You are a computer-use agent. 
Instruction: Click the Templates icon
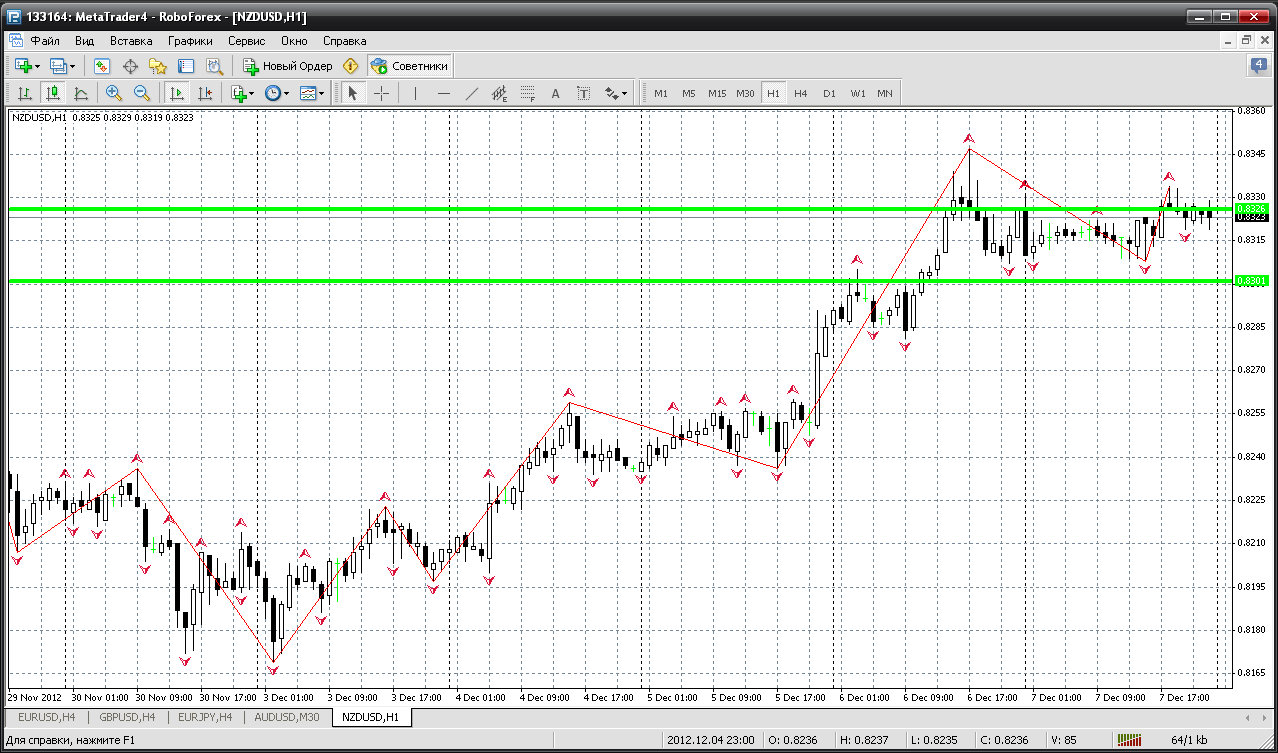(308, 93)
